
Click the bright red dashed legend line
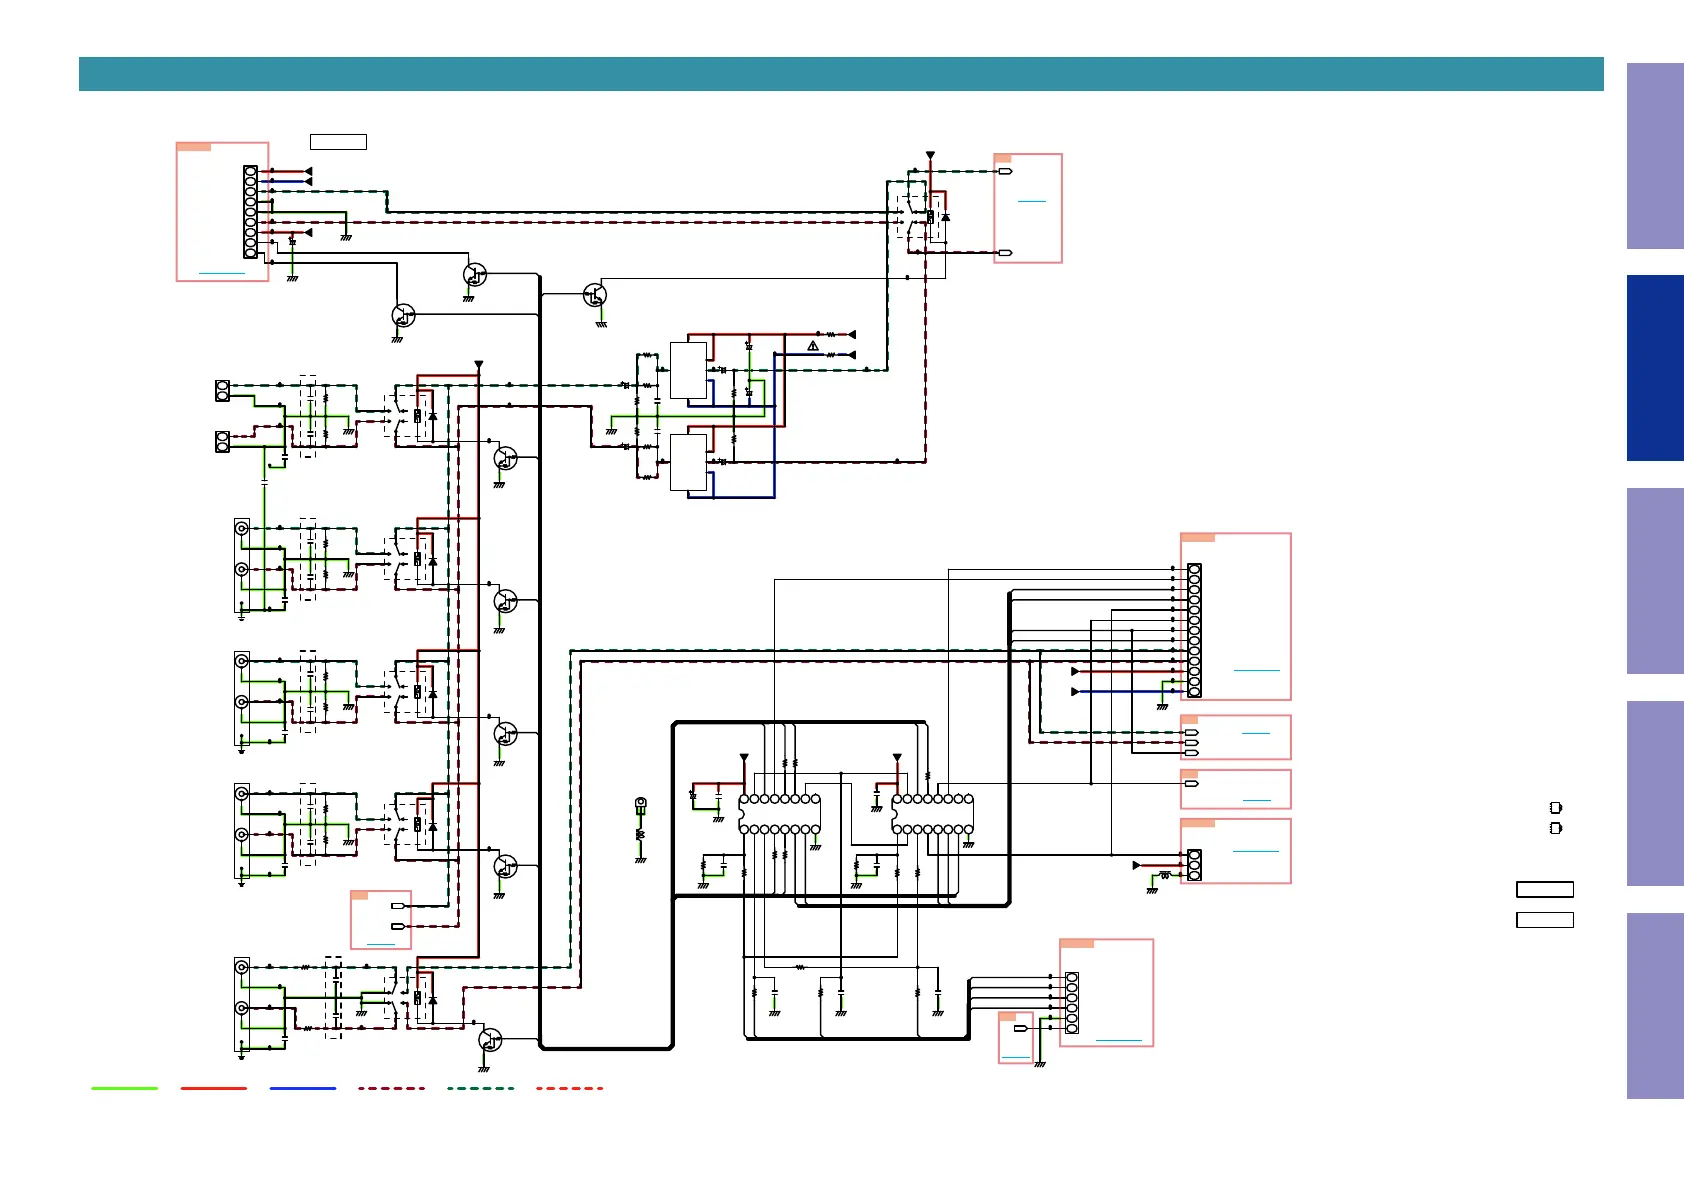point(570,1088)
